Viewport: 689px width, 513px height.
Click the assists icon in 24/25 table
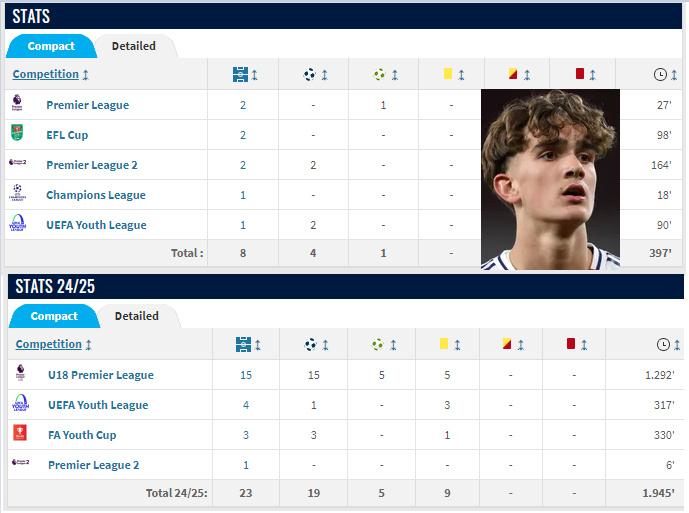pyautogui.click(x=377, y=345)
